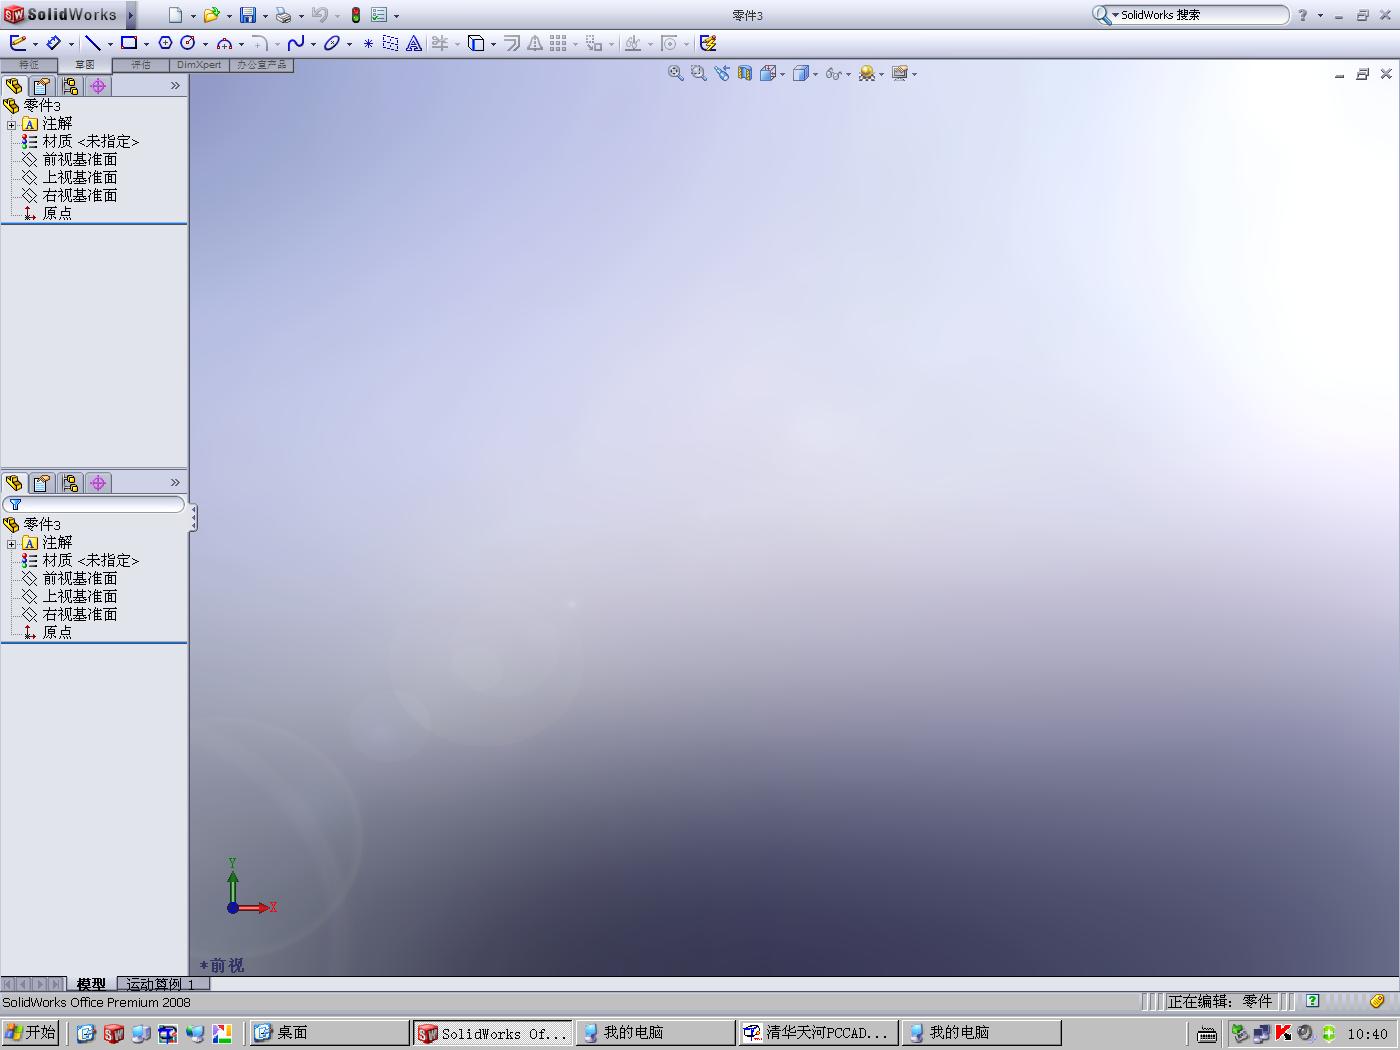
Task: Select the sketch Text tool
Action: (413, 43)
